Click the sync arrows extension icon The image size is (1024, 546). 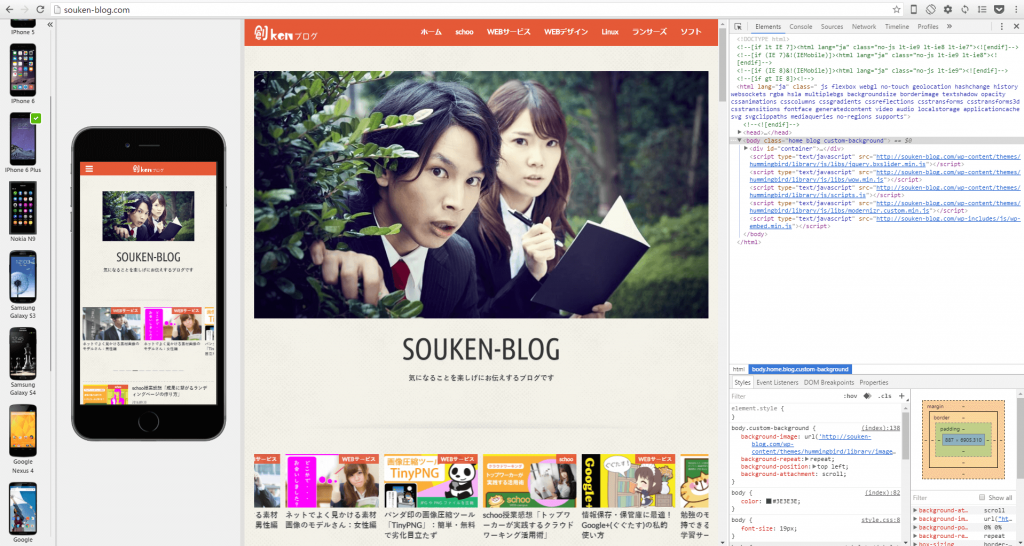coord(965,10)
